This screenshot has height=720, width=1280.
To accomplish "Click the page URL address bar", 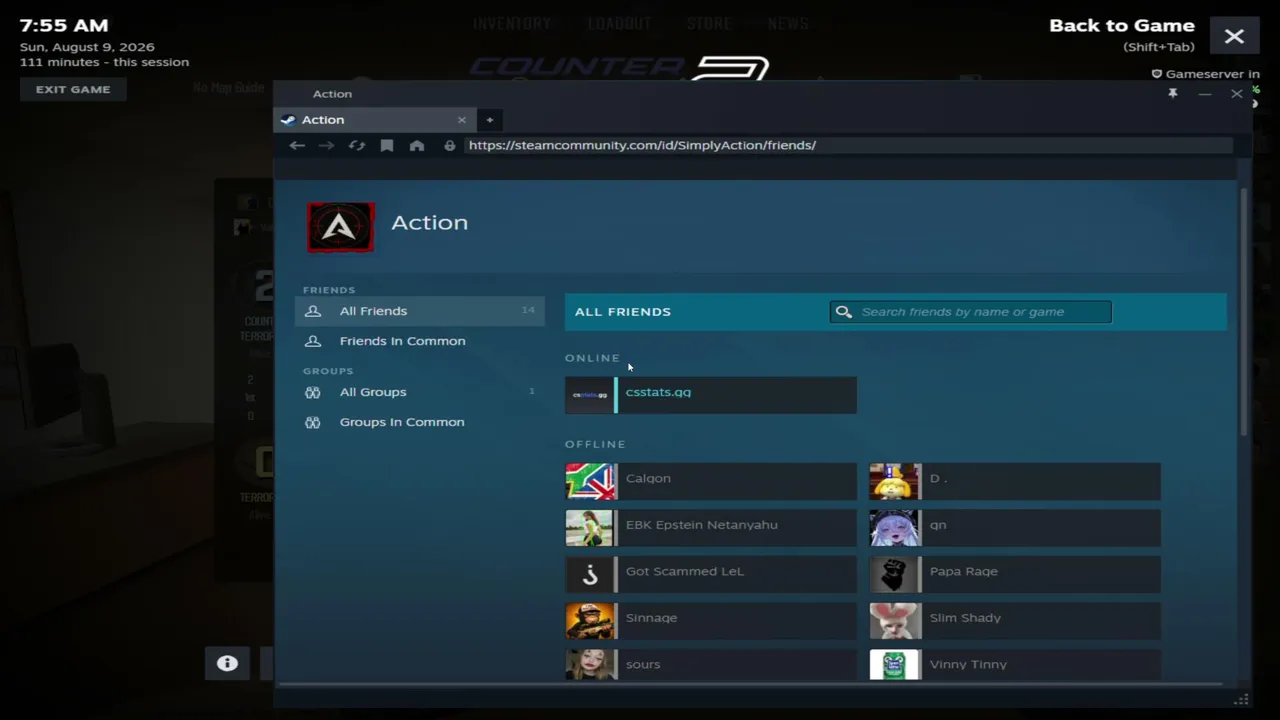I will tap(848, 146).
